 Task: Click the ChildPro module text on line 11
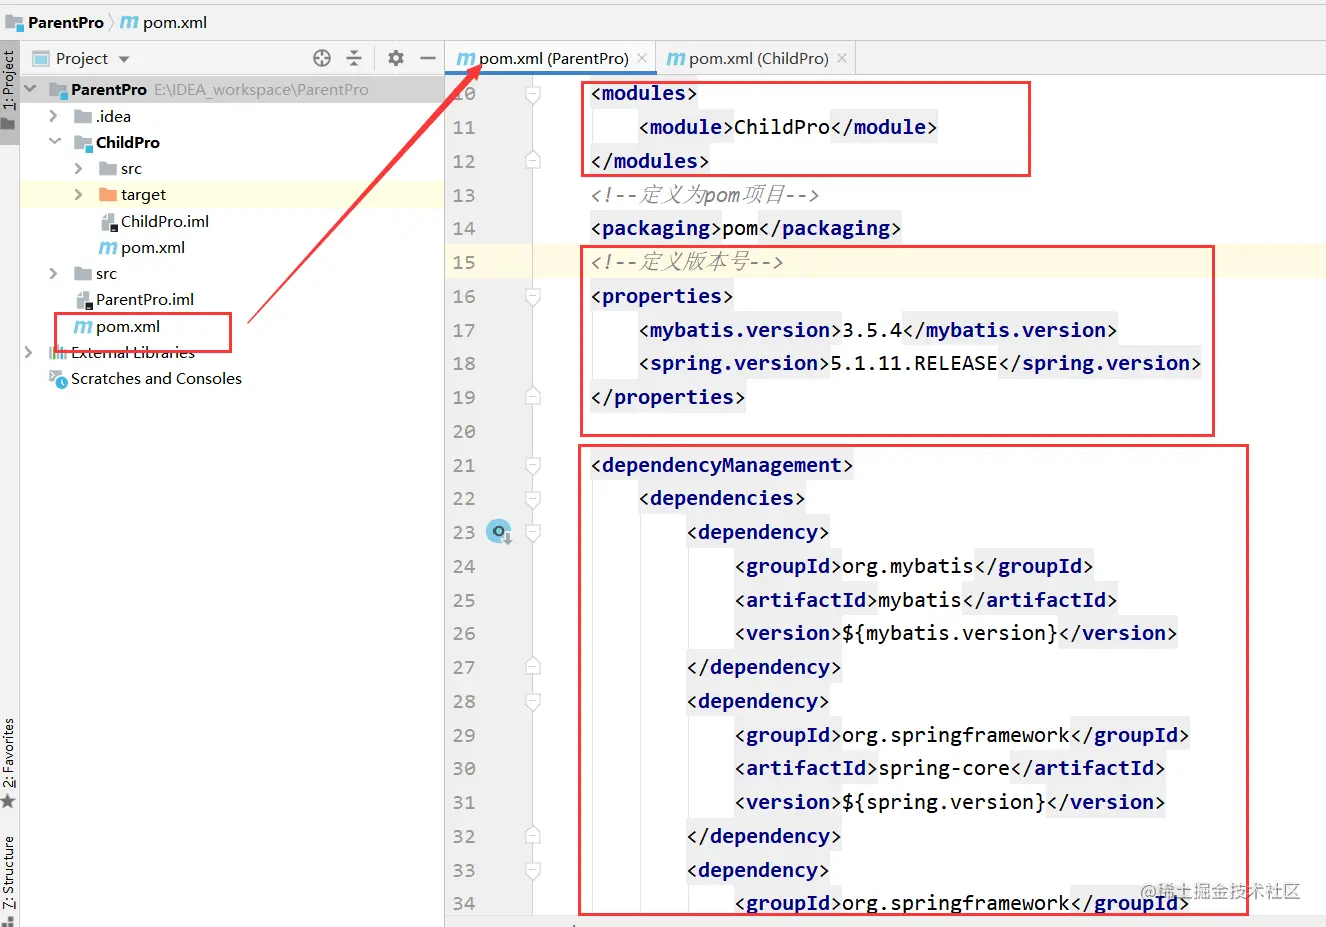click(x=782, y=127)
